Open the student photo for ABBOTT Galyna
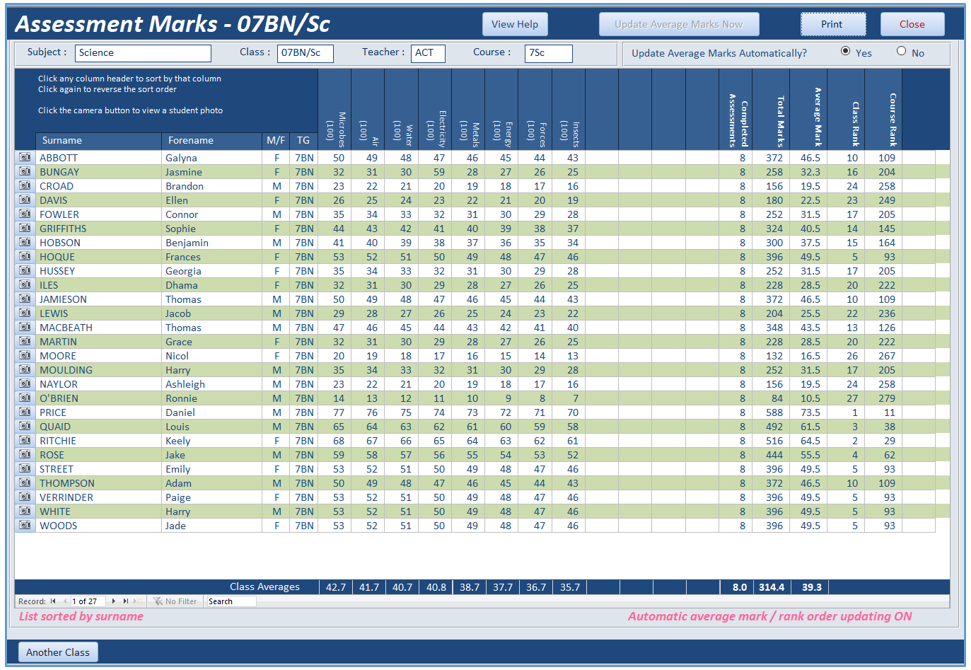The width and height of the screenshot is (971, 670). [x=25, y=157]
